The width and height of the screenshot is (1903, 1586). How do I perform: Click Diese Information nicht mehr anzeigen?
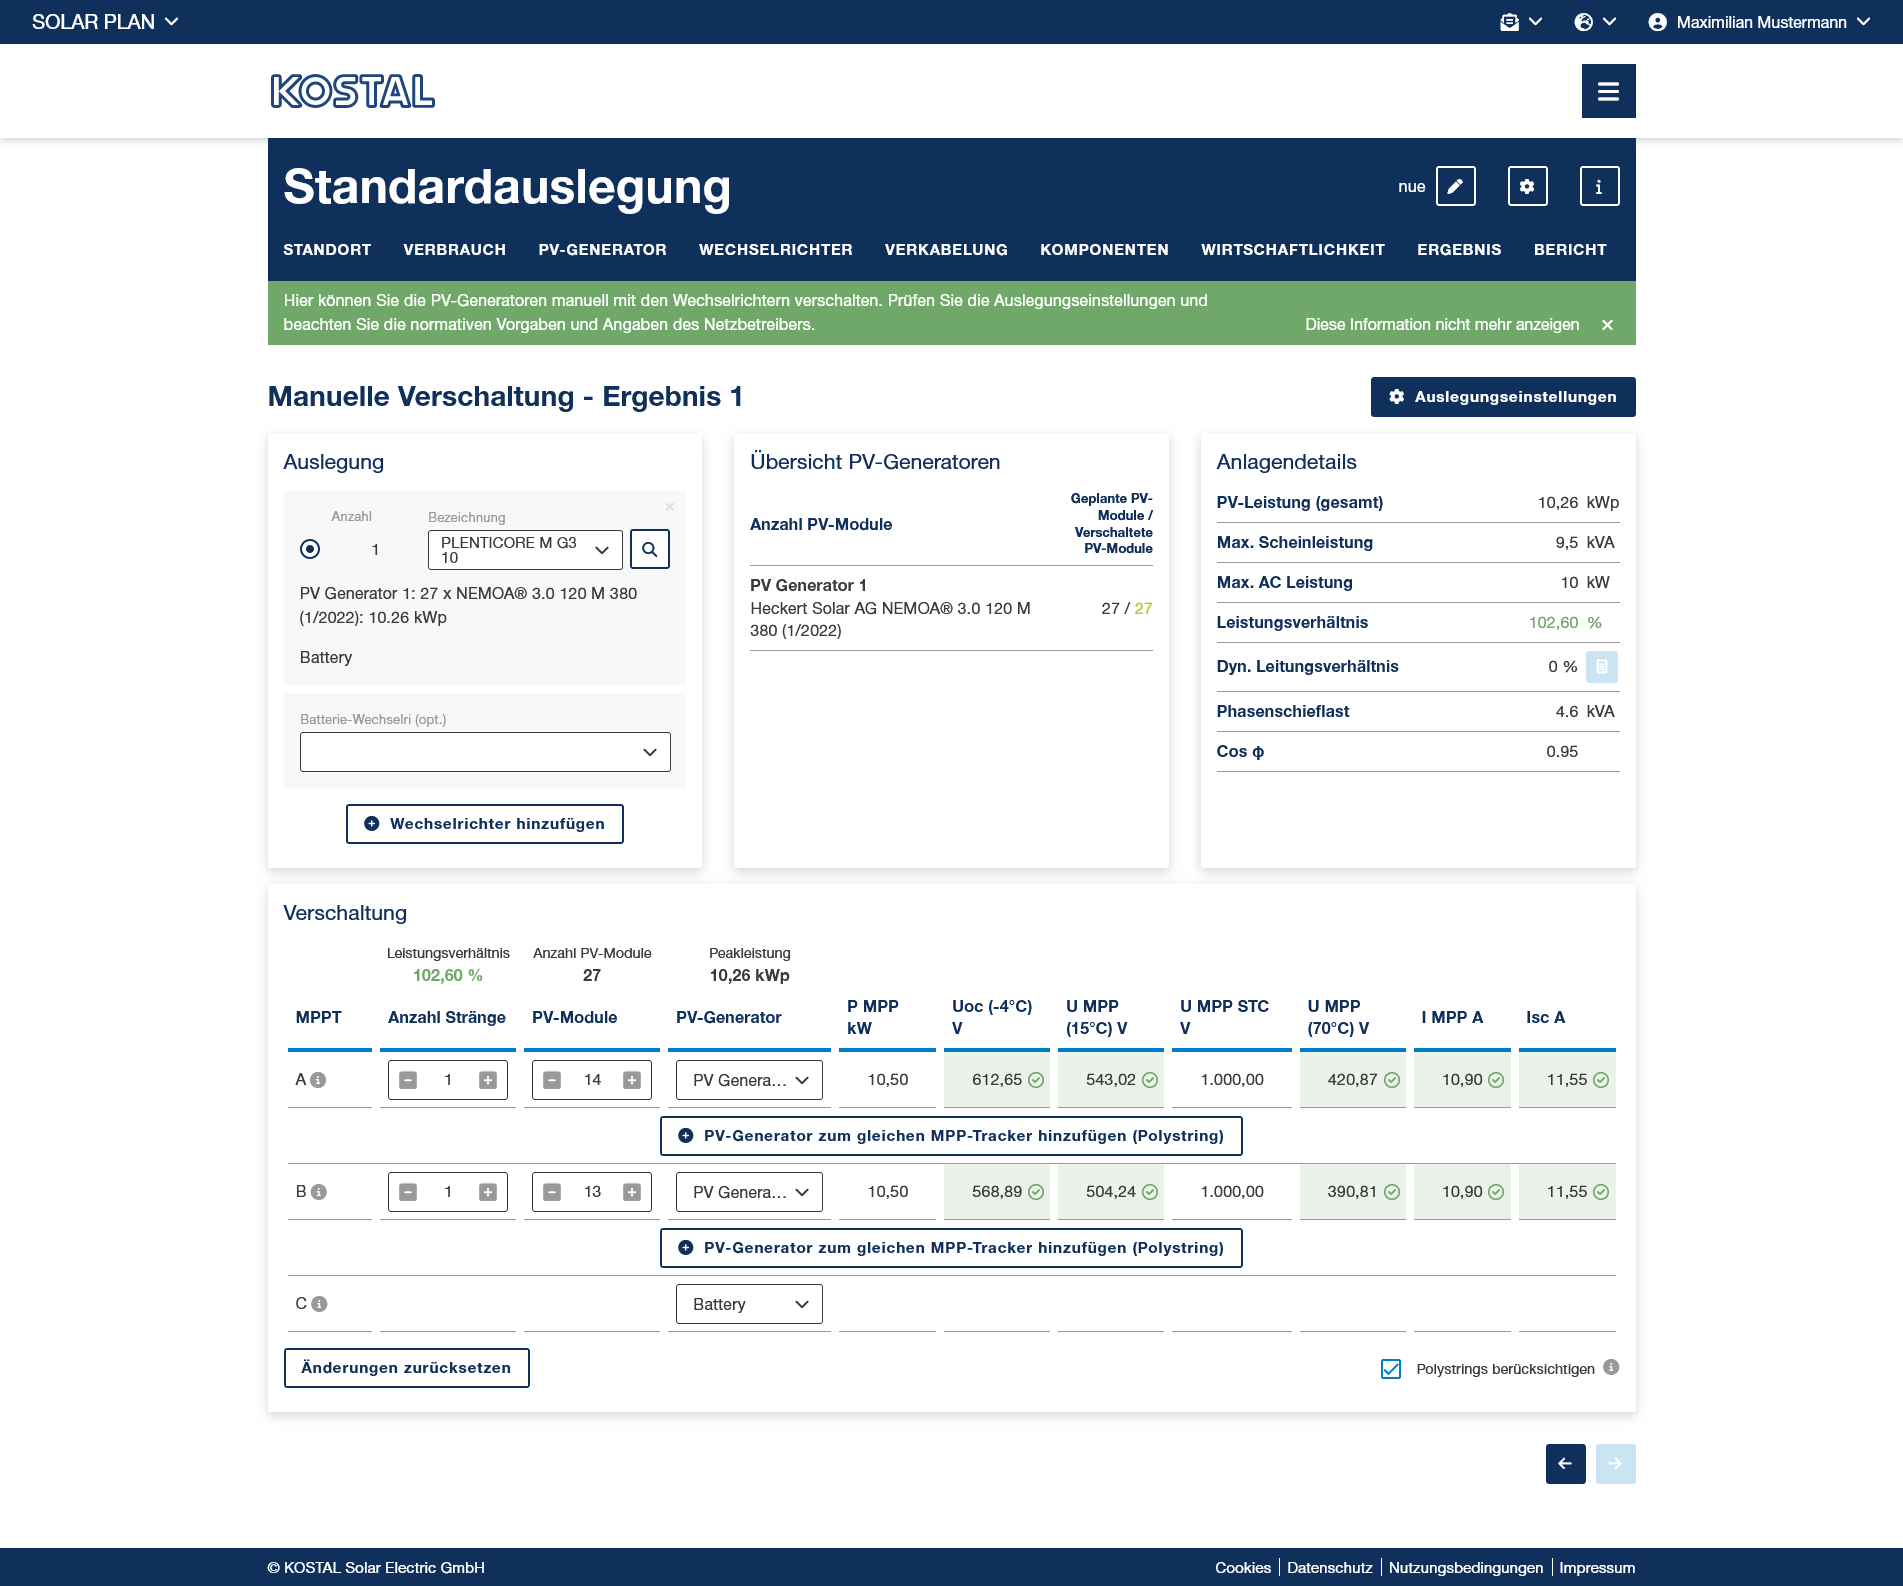coord(1442,325)
